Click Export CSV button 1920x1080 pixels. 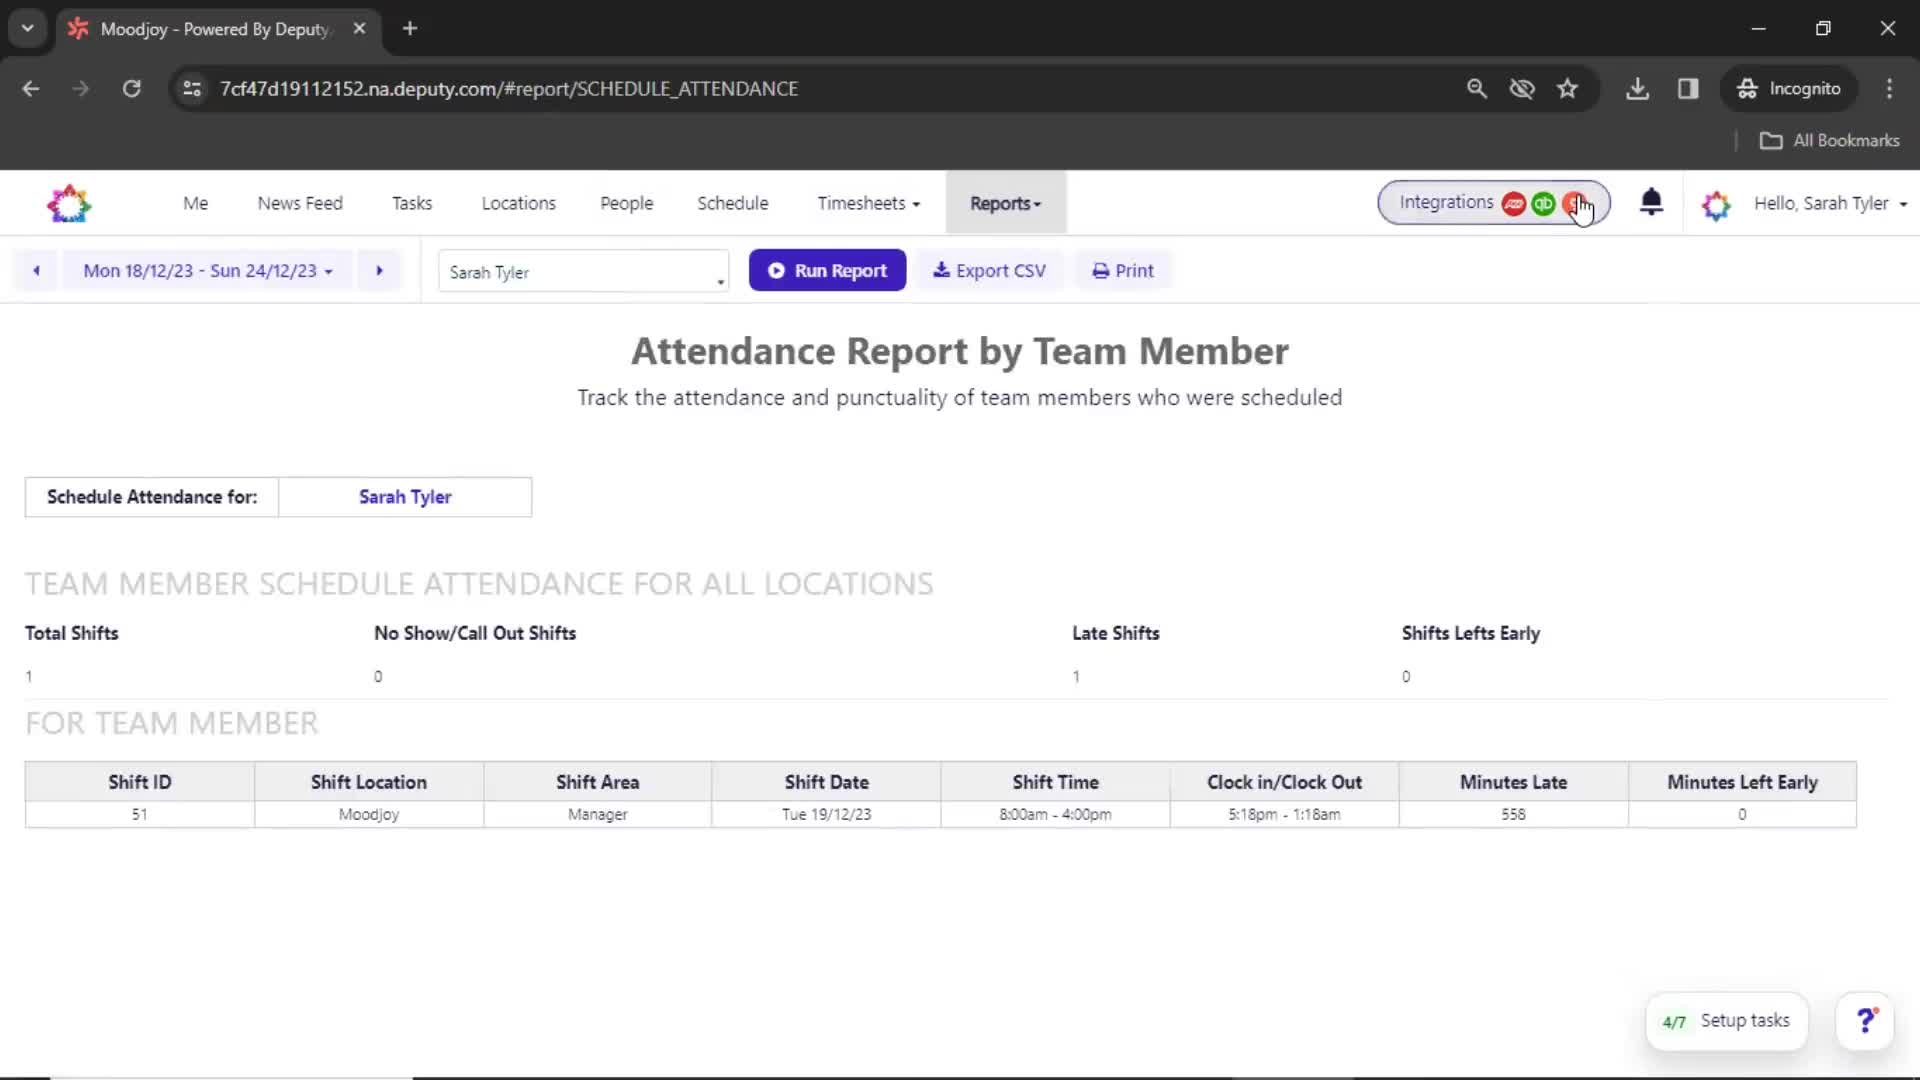989,270
